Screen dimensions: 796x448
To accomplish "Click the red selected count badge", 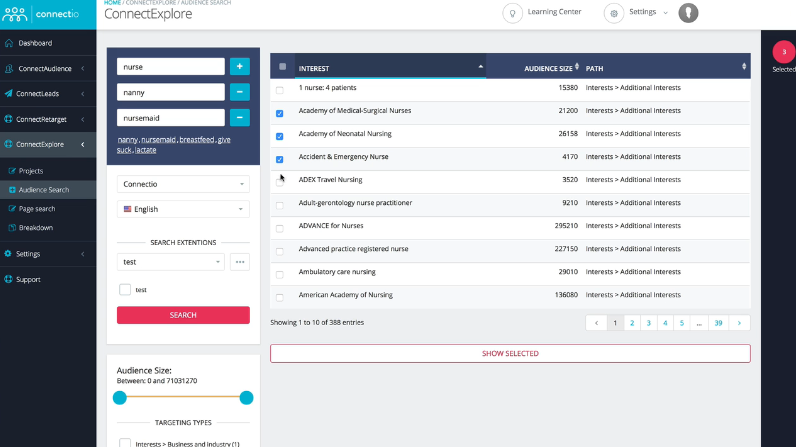I will (784, 52).
